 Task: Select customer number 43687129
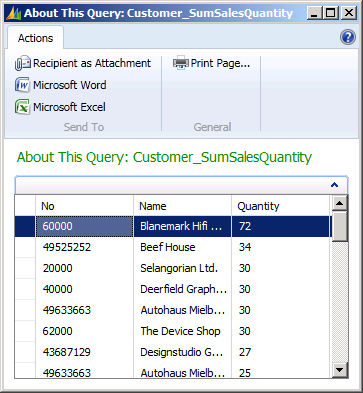(84, 352)
